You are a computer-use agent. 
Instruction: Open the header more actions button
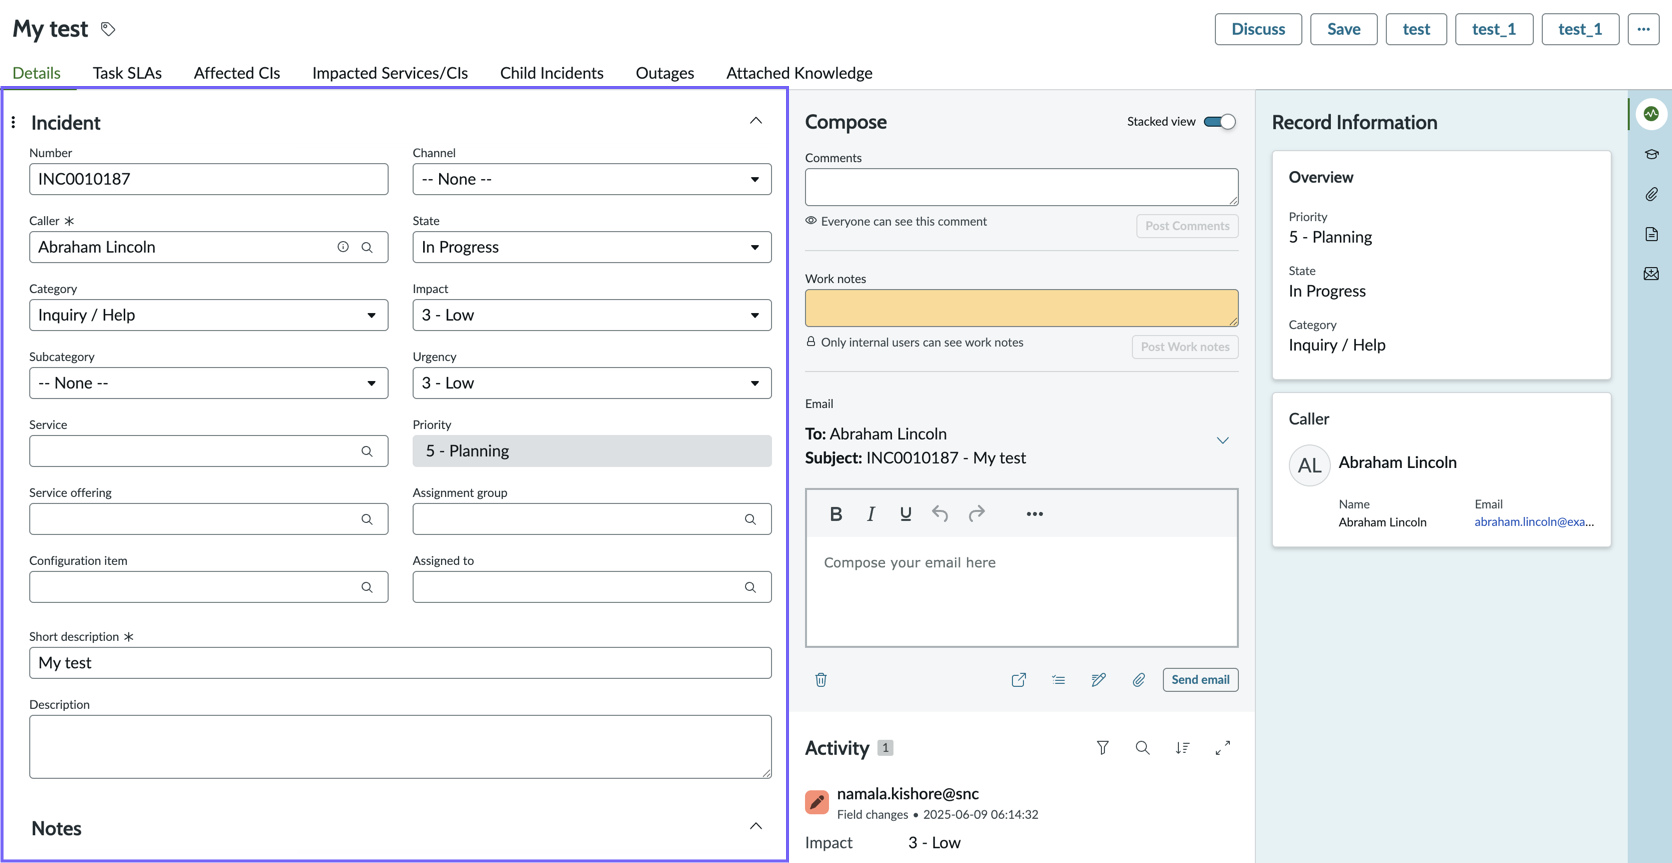click(x=1644, y=29)
